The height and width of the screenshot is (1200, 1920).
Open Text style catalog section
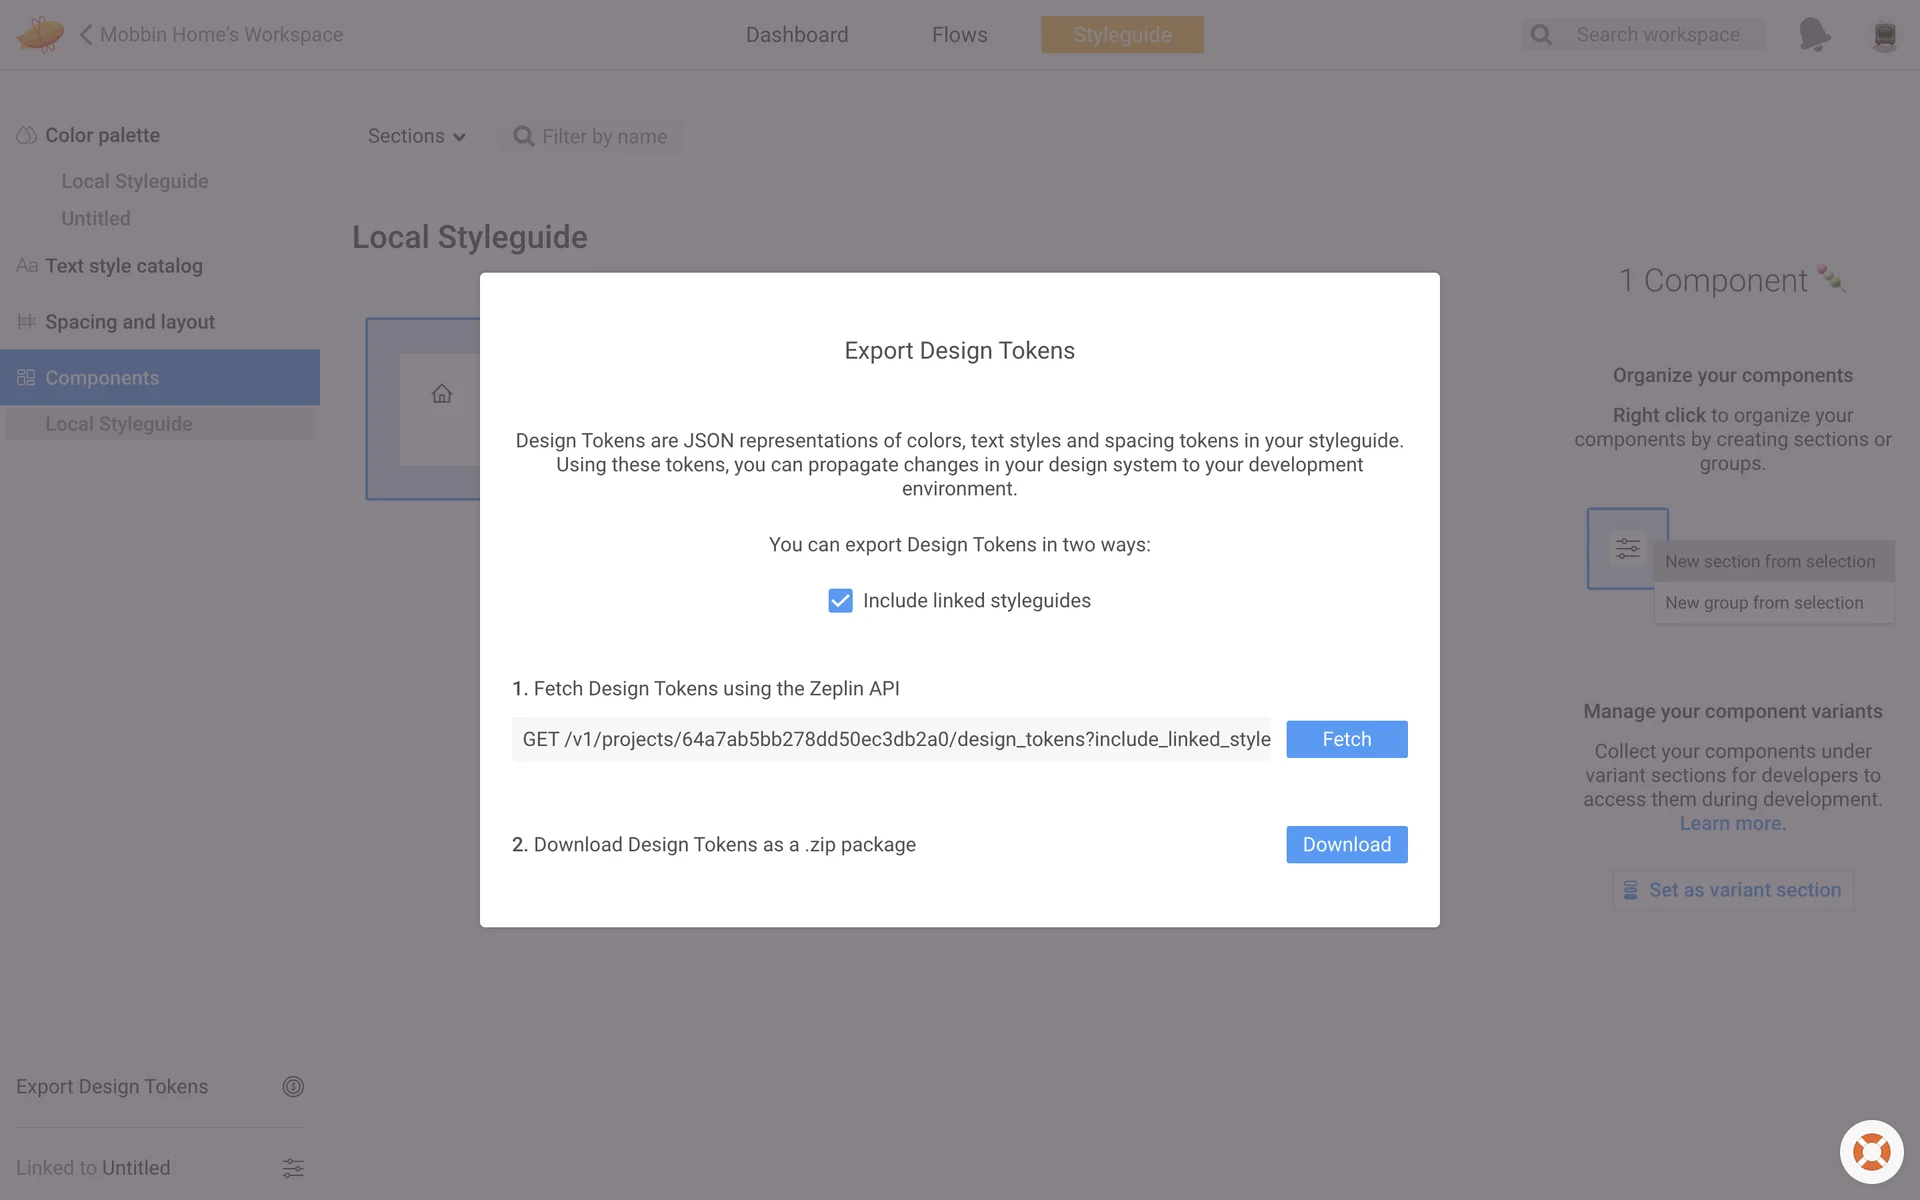(123, 266)
